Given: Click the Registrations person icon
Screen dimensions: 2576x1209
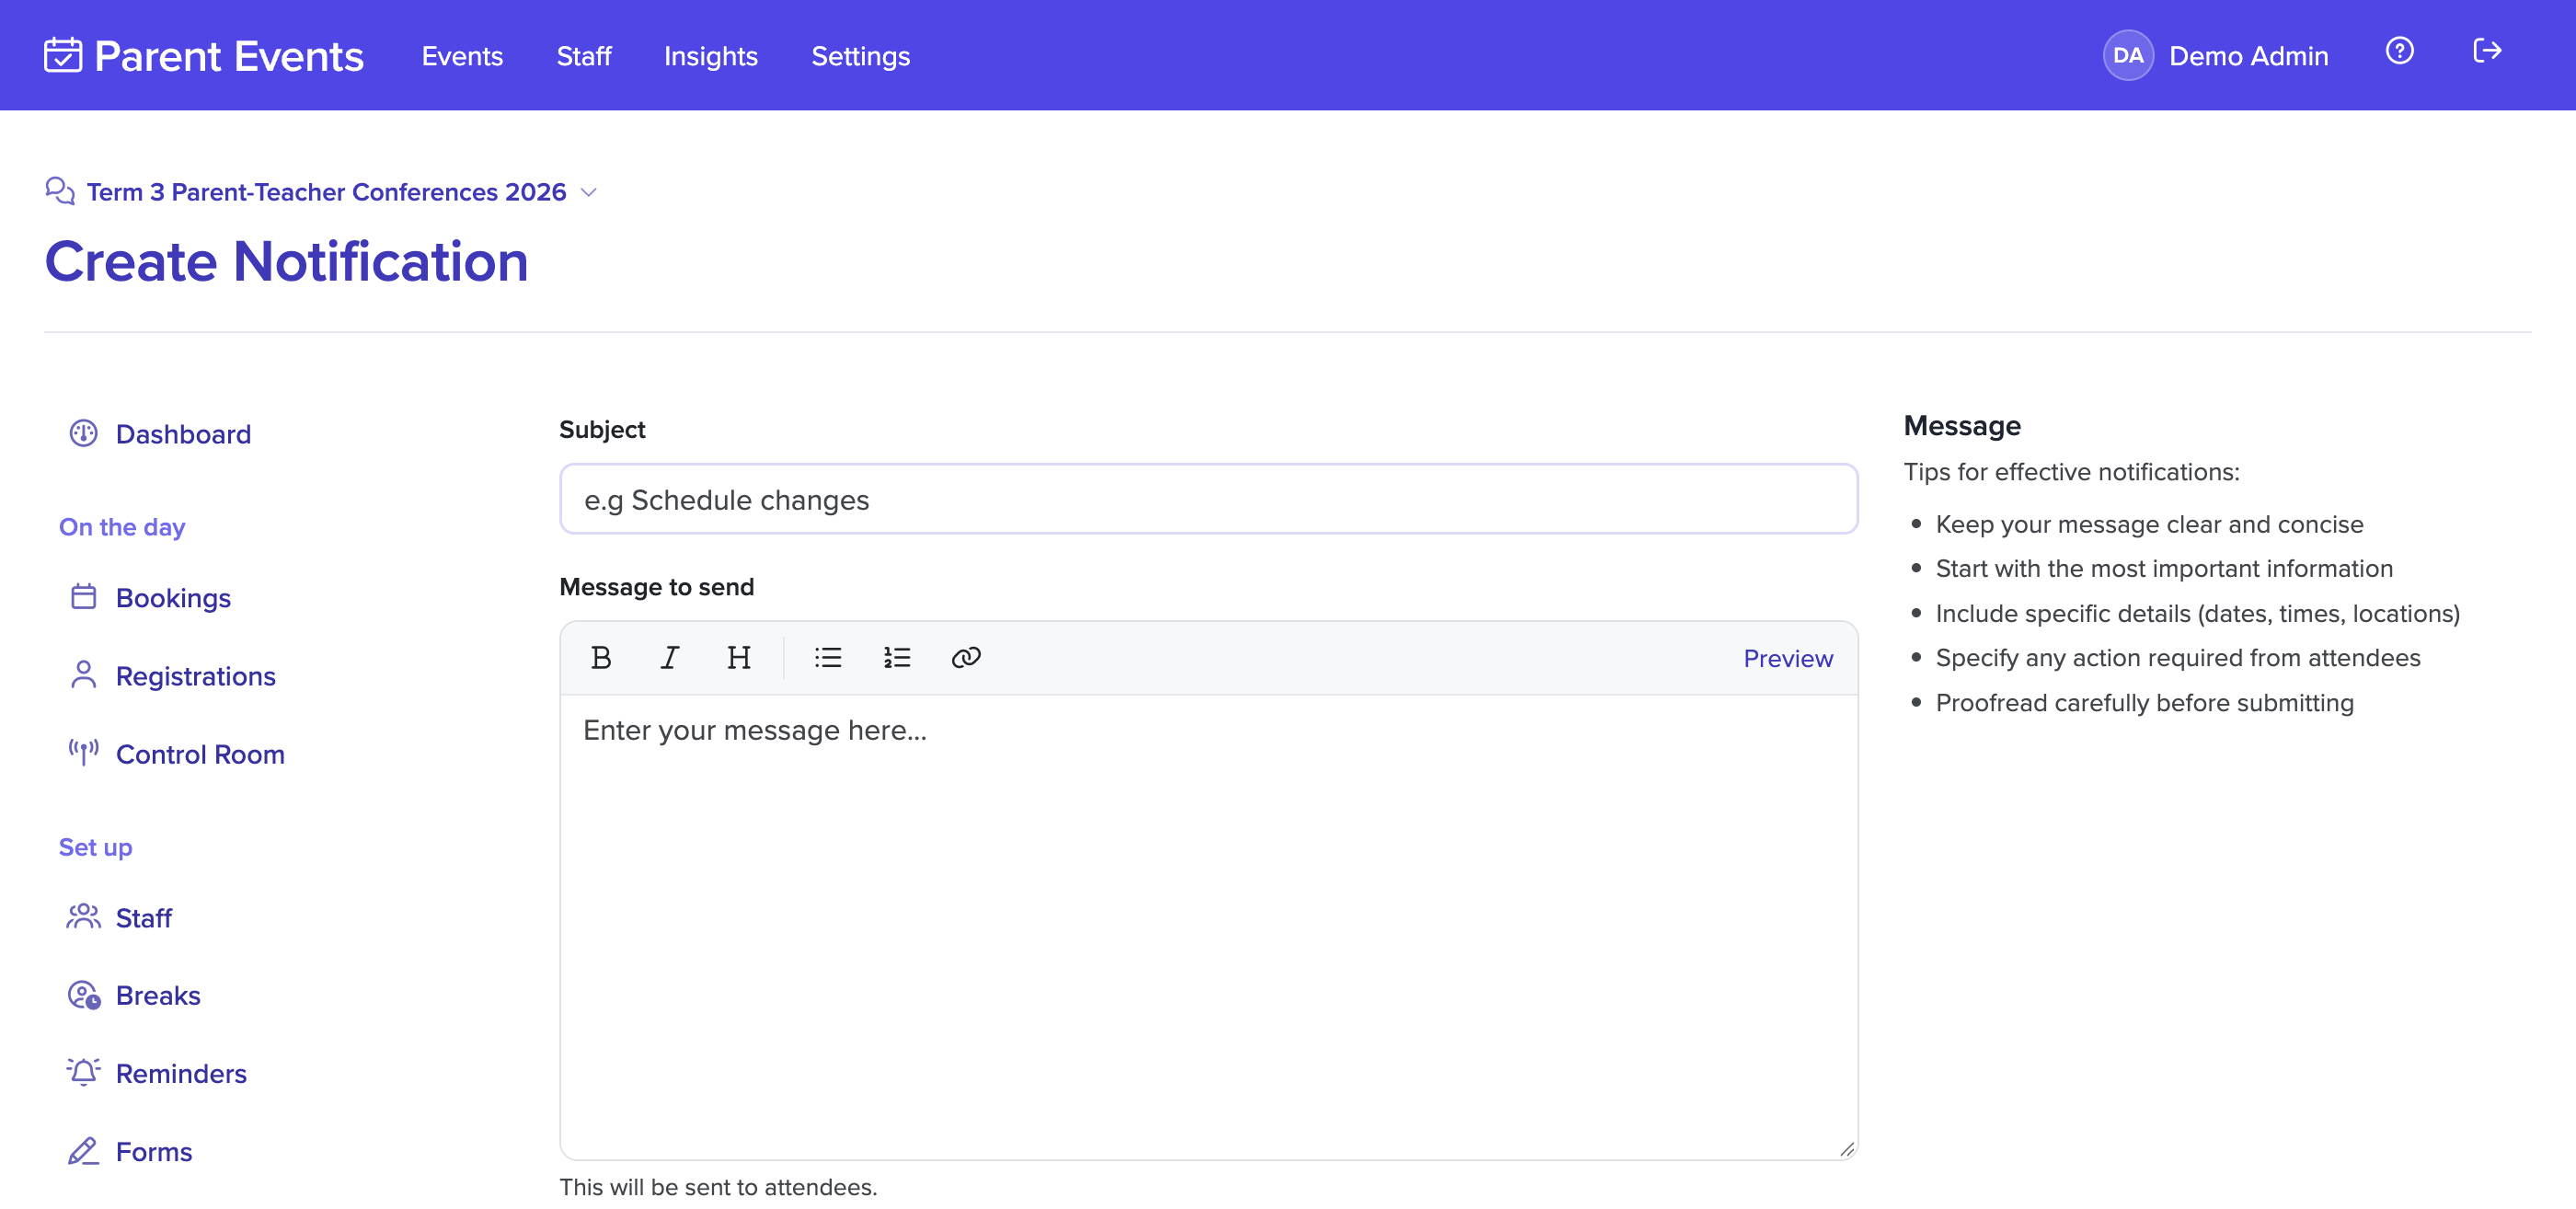Looking at the screenshot, I should pos(83,675).
